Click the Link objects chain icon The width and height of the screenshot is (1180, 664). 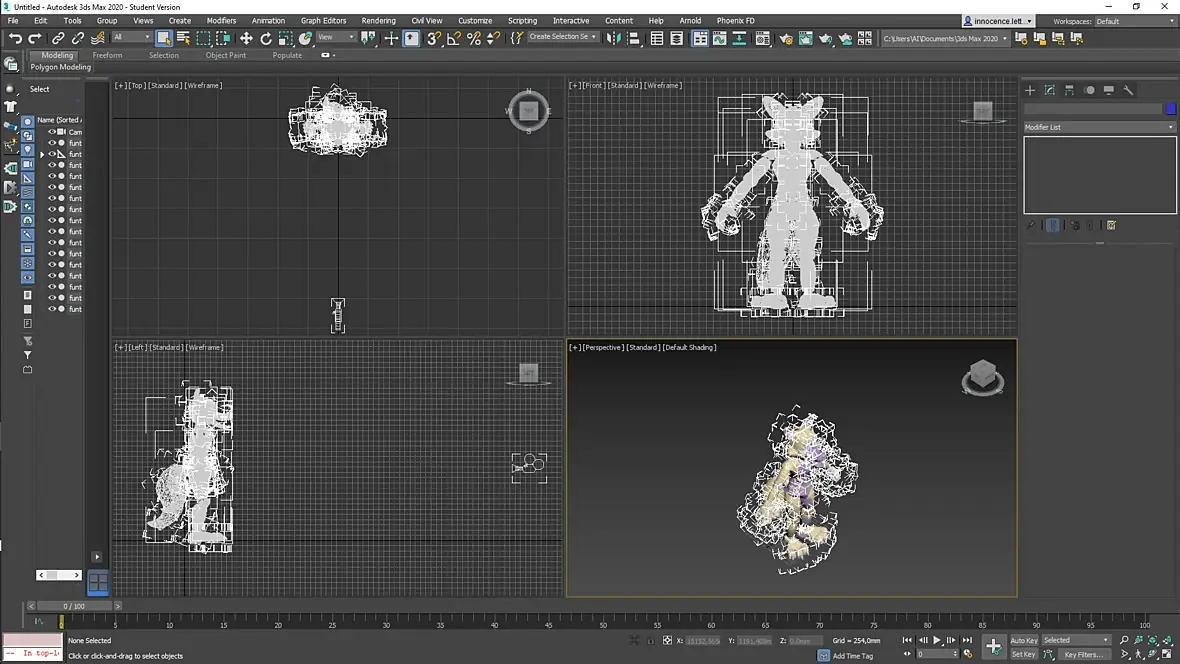tap(59, 38)
